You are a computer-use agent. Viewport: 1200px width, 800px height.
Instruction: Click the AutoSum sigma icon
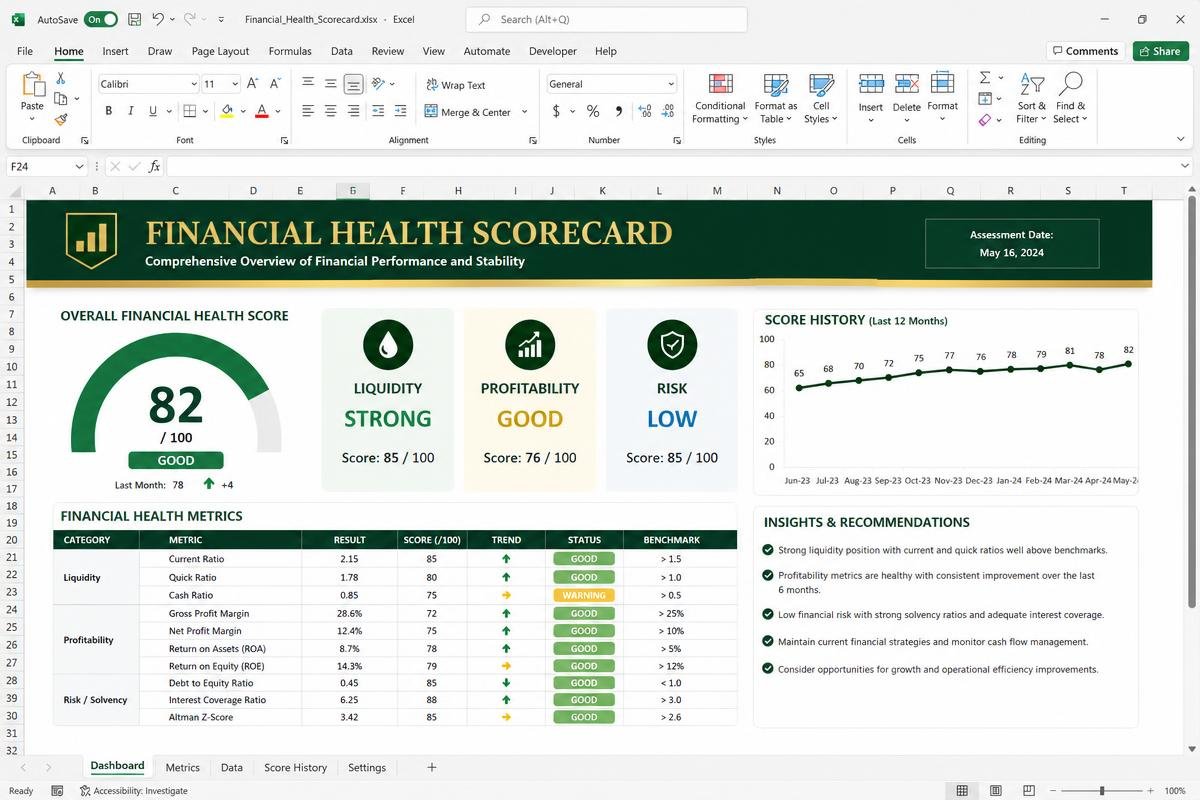tap(985, 78)
